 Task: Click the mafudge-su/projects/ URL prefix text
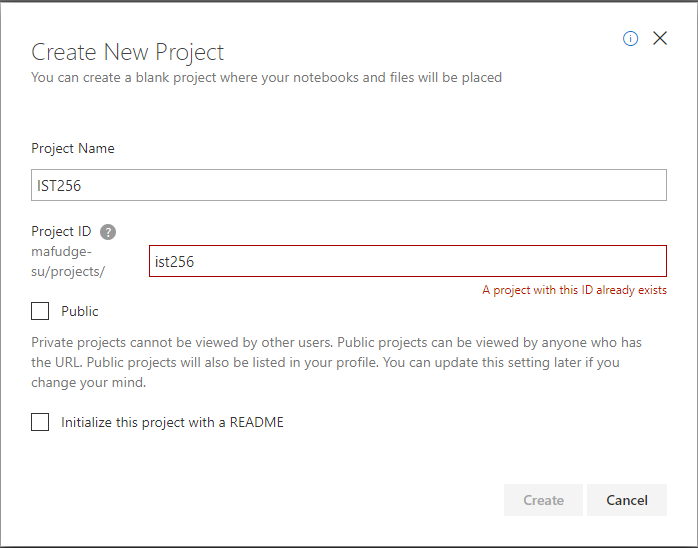coord(68,262)
